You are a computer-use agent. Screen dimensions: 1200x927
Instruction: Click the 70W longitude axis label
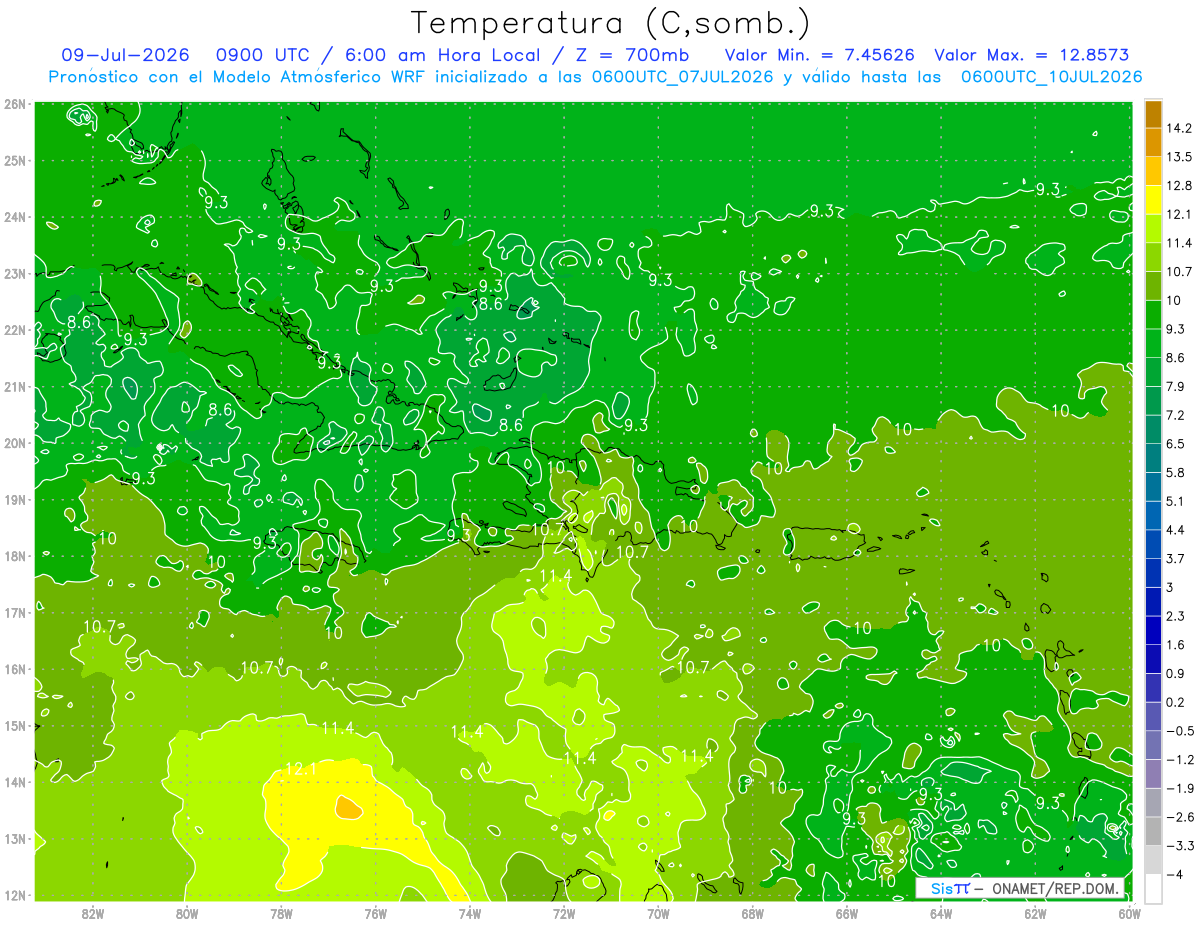(658, 913)
